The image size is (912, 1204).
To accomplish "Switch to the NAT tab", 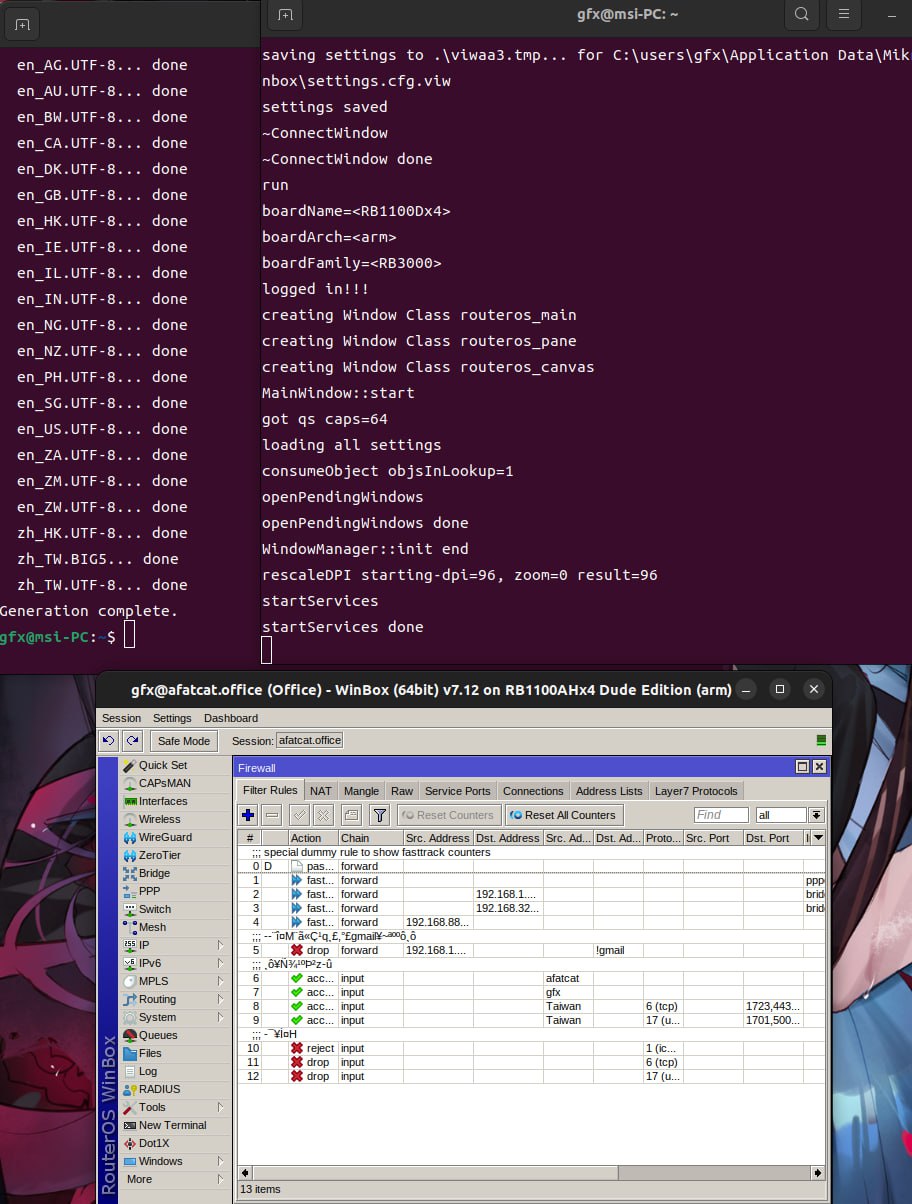I will click(x=320, y=791).
